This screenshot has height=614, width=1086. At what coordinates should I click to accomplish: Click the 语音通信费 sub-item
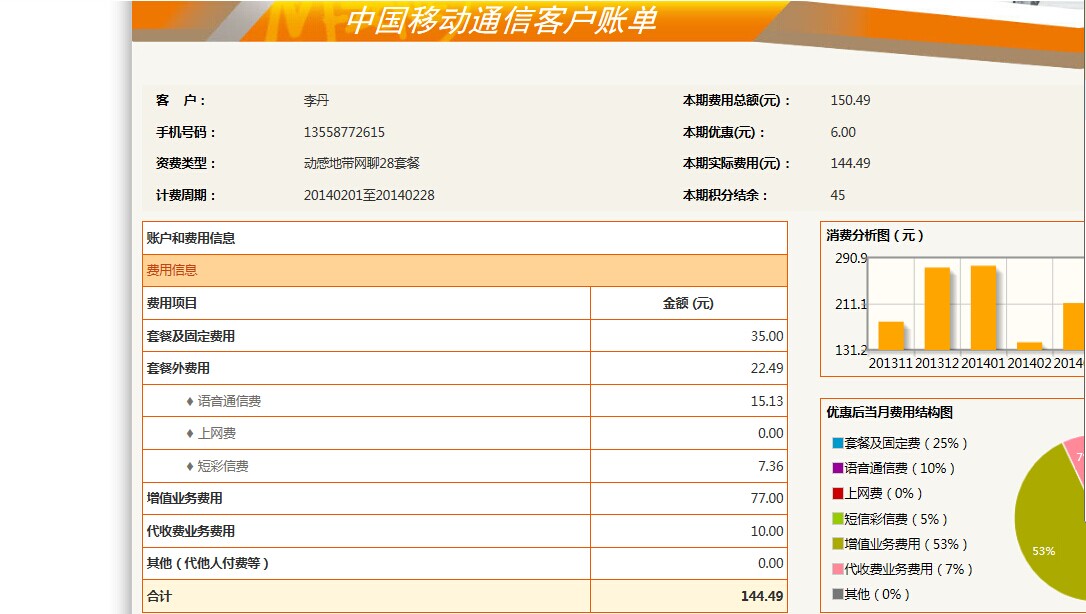tap(229, 401)
